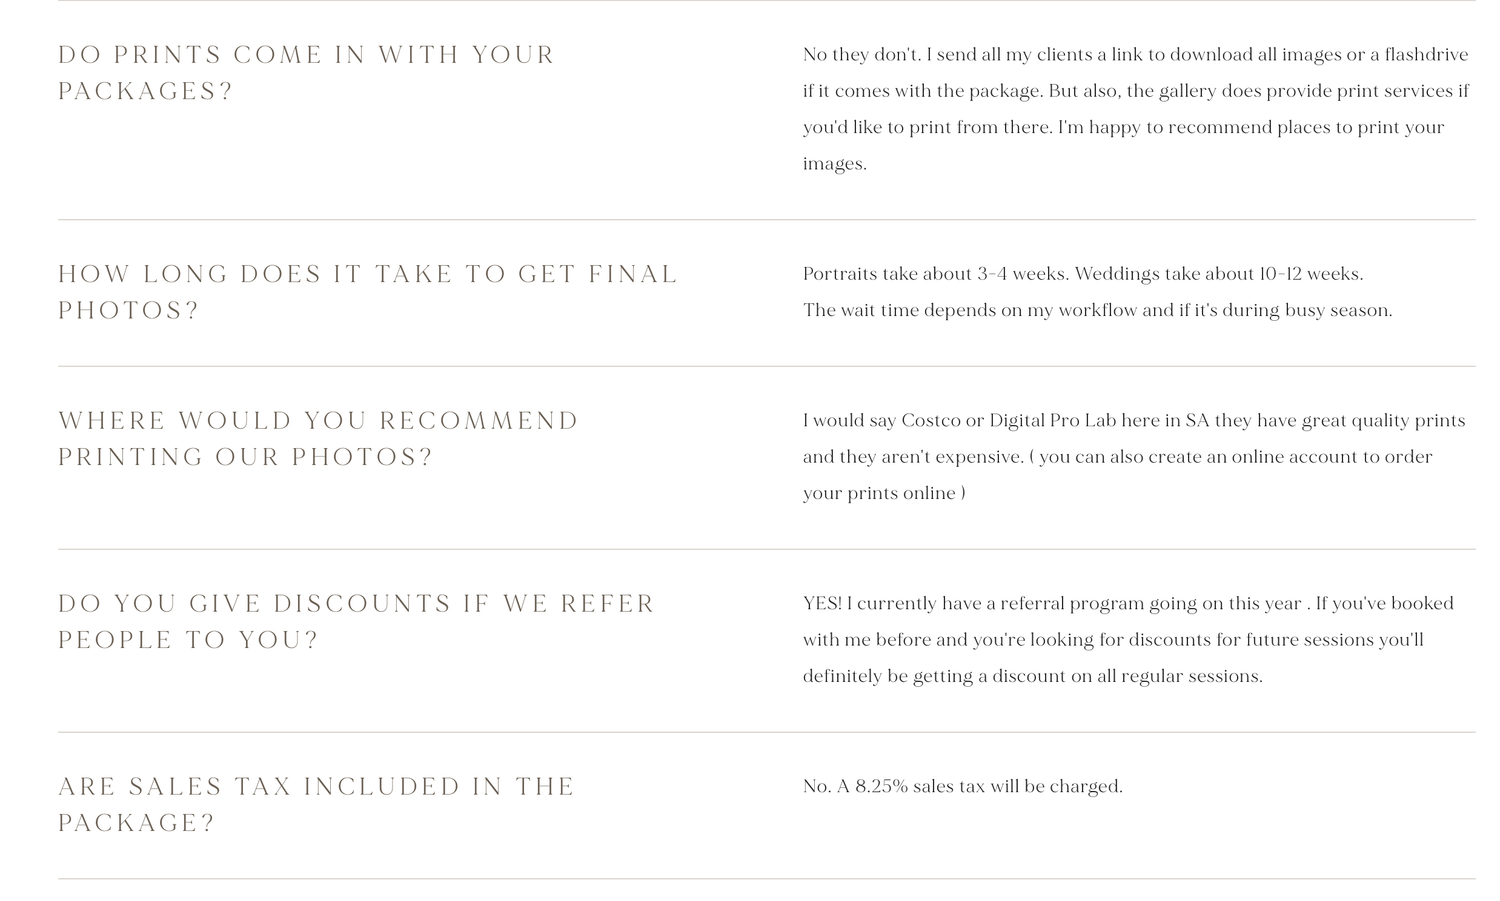
Task: Click the 'gallery does provide print services' sentence
Action: pyautogui.click(x=1136, y=109)
